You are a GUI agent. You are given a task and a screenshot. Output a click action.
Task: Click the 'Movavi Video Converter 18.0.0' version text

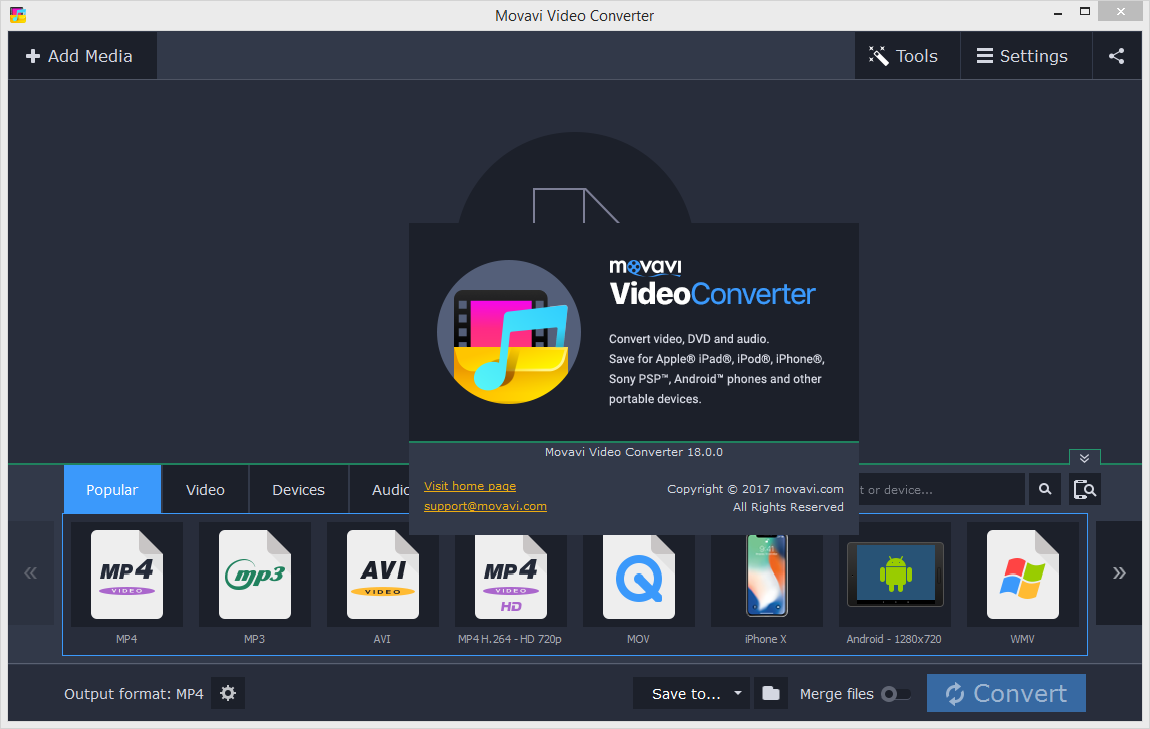(x=634, y=452)
